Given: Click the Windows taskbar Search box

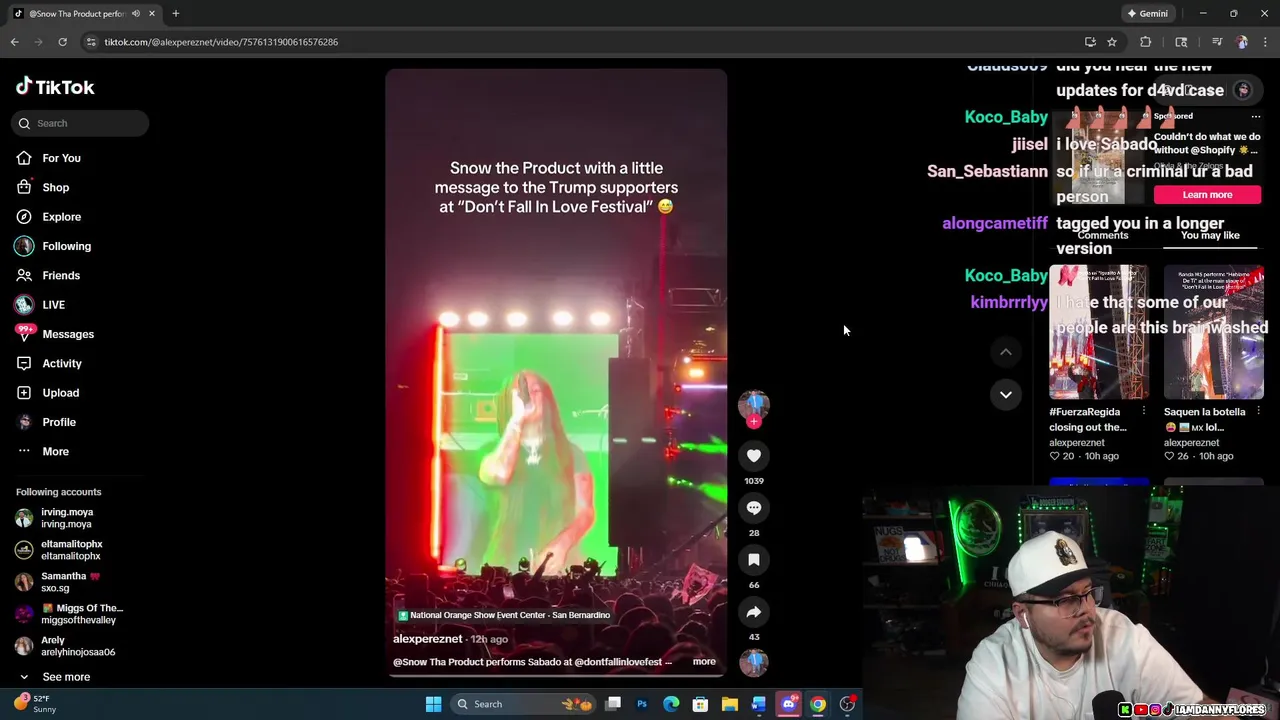Looking at the screenshot, I should tap(523, 704).
